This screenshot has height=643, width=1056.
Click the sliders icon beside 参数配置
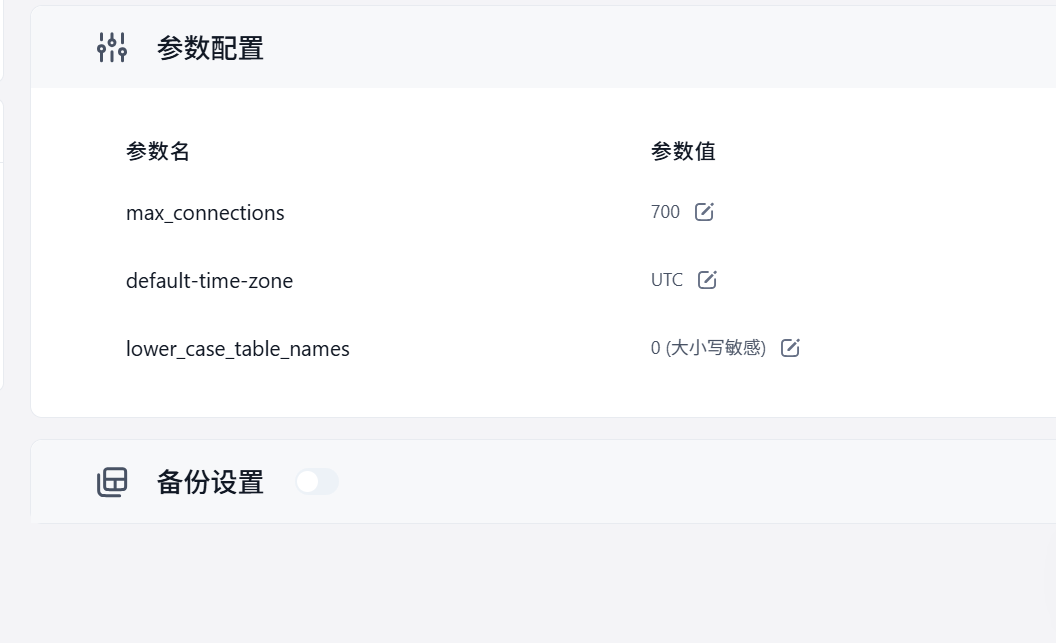click(111, 47)
